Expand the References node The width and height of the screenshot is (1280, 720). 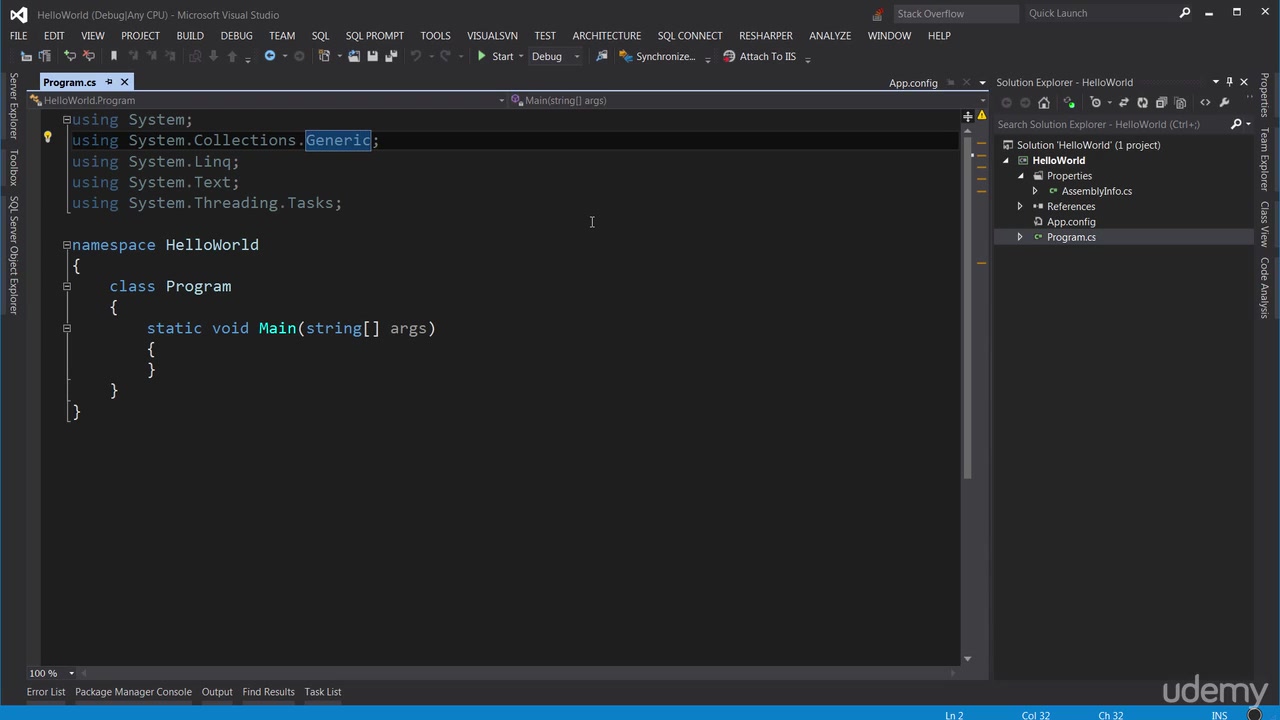[x=1020, y=207]
